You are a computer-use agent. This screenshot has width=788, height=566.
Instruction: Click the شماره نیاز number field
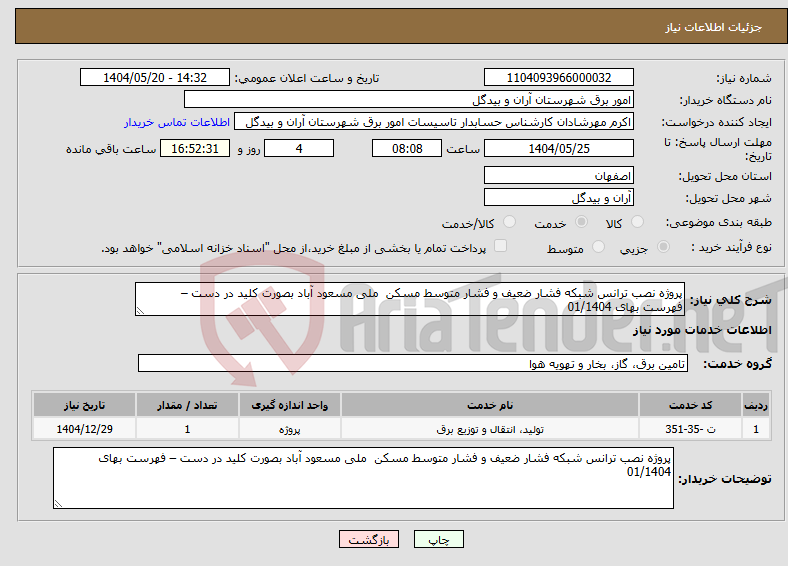(558, 78)
